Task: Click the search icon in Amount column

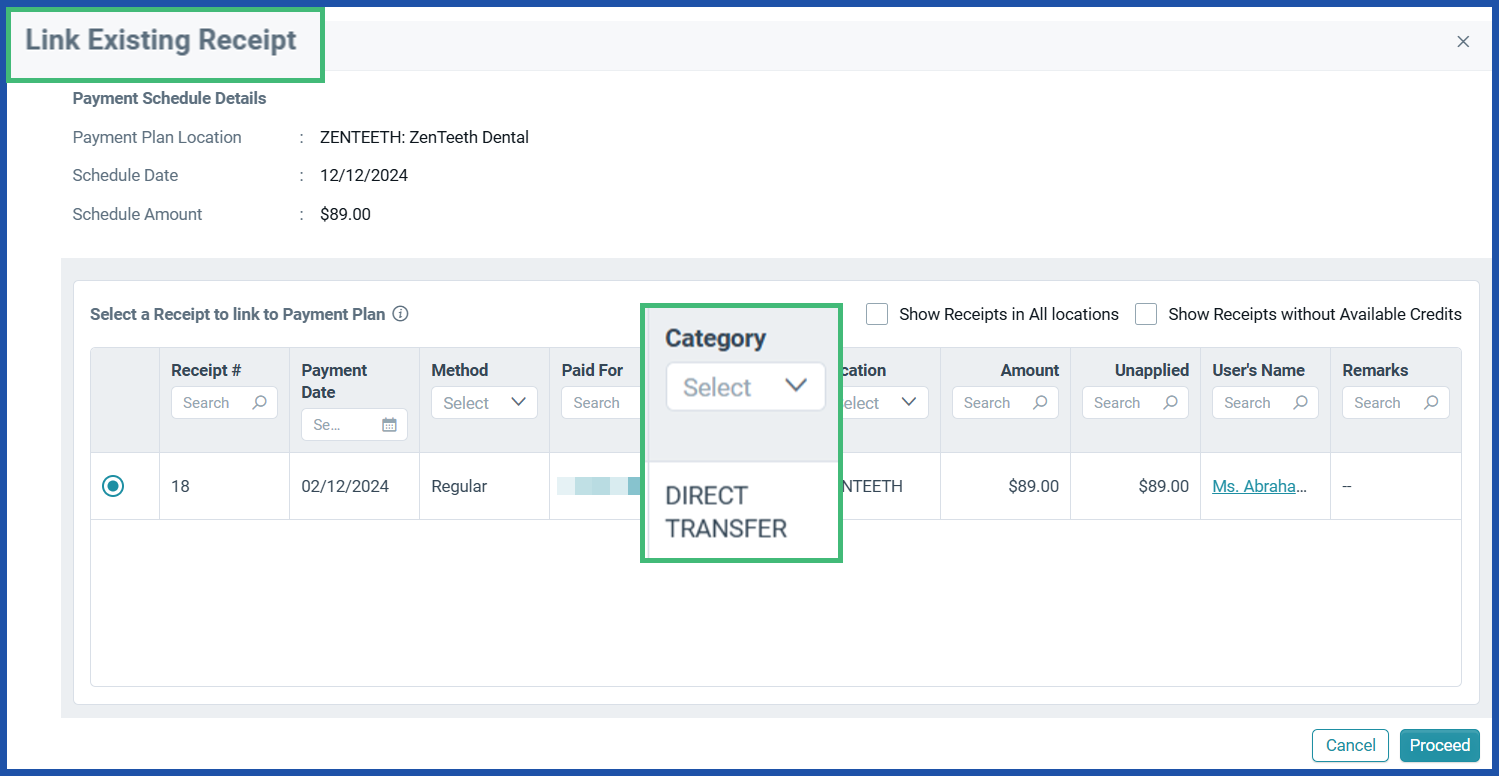Action: tap(1040, 402)
